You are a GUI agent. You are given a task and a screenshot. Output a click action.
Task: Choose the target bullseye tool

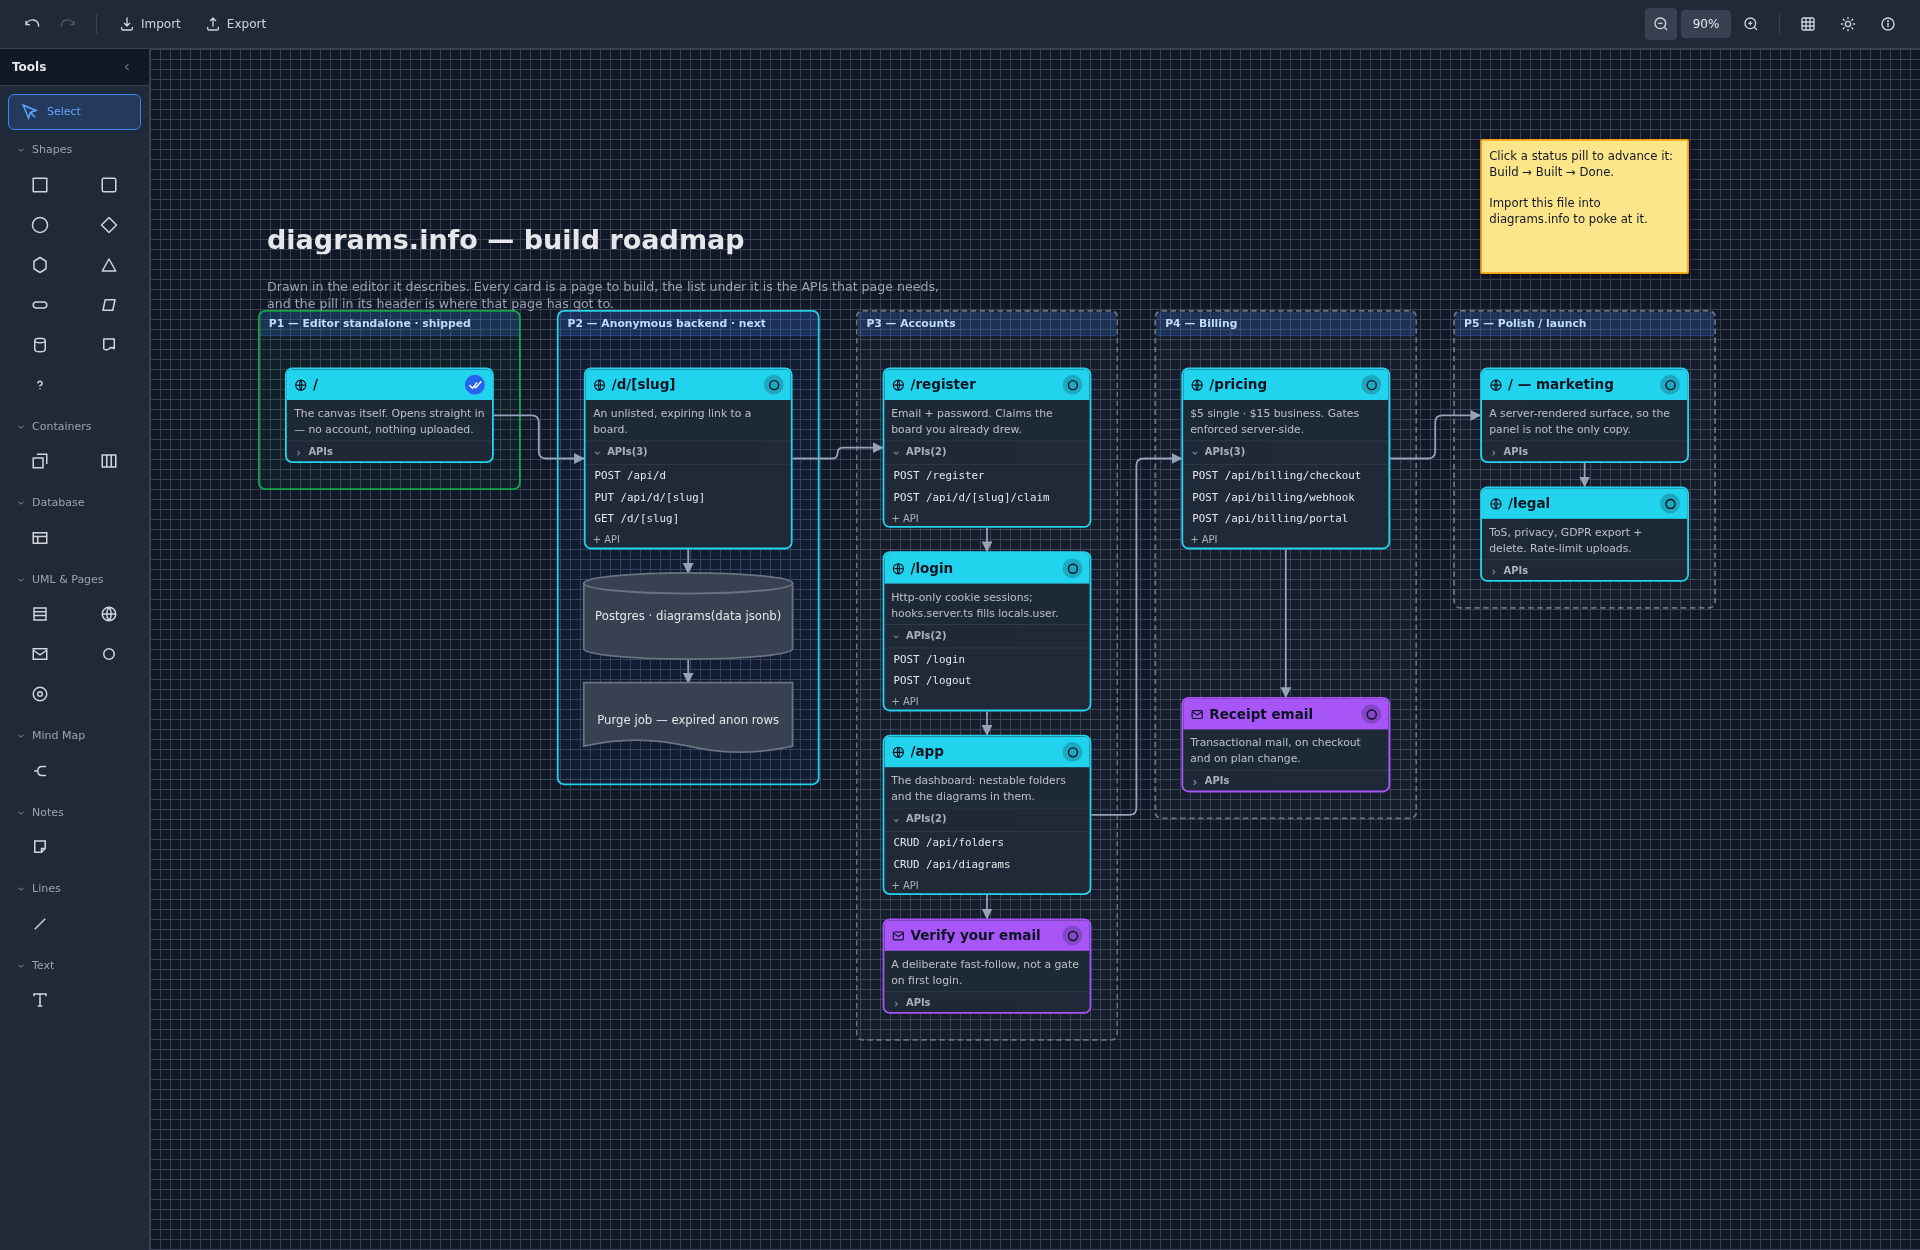tap(40, 694)
